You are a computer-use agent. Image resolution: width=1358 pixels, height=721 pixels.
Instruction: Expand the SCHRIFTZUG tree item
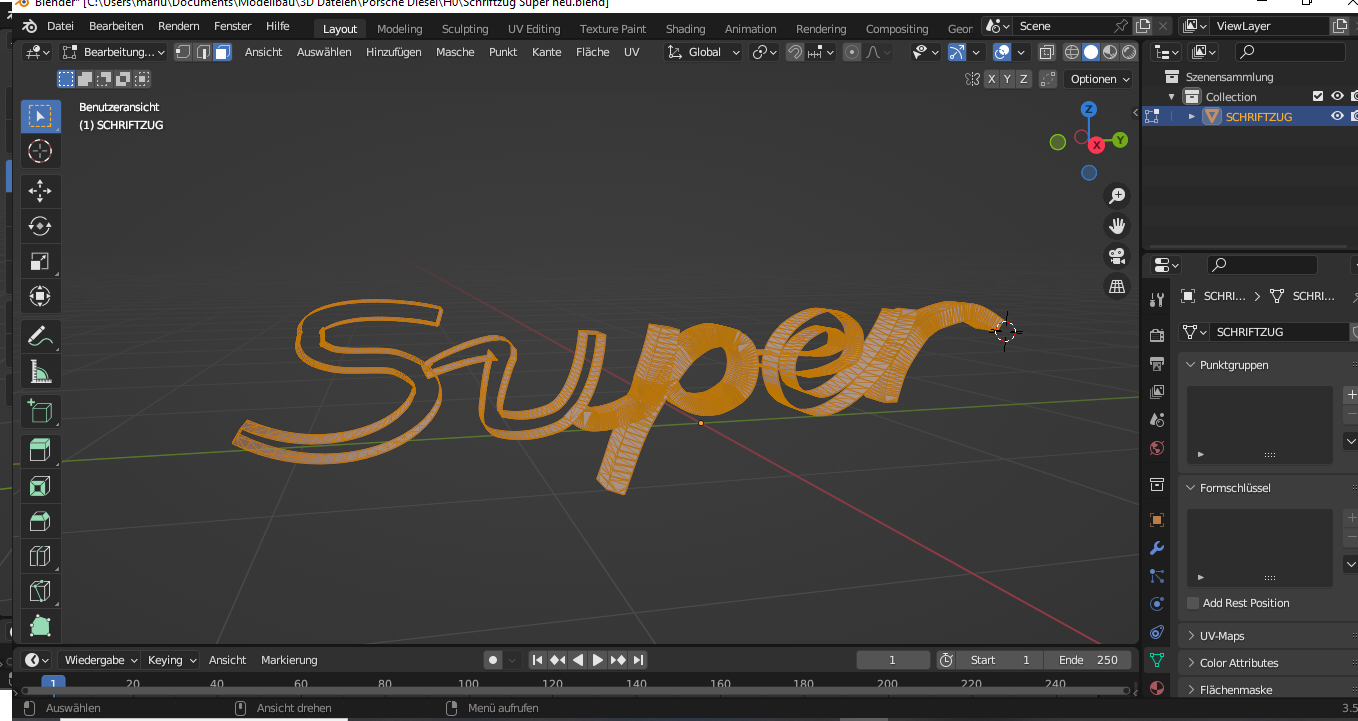(1192, 116)
